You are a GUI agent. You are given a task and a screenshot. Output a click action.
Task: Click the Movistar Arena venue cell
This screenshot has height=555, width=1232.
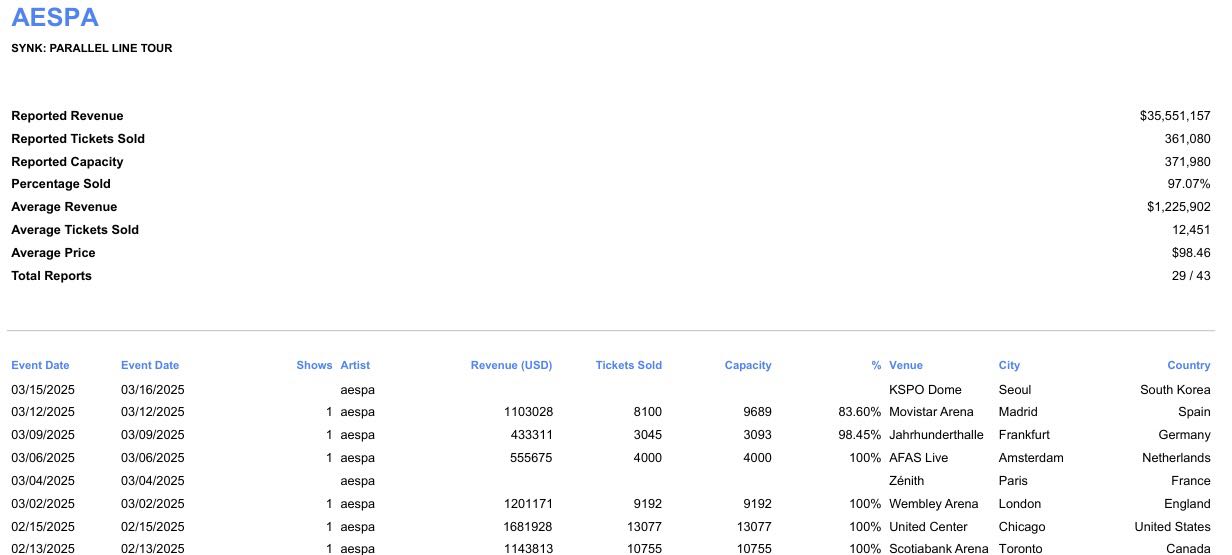coord(931,412)
